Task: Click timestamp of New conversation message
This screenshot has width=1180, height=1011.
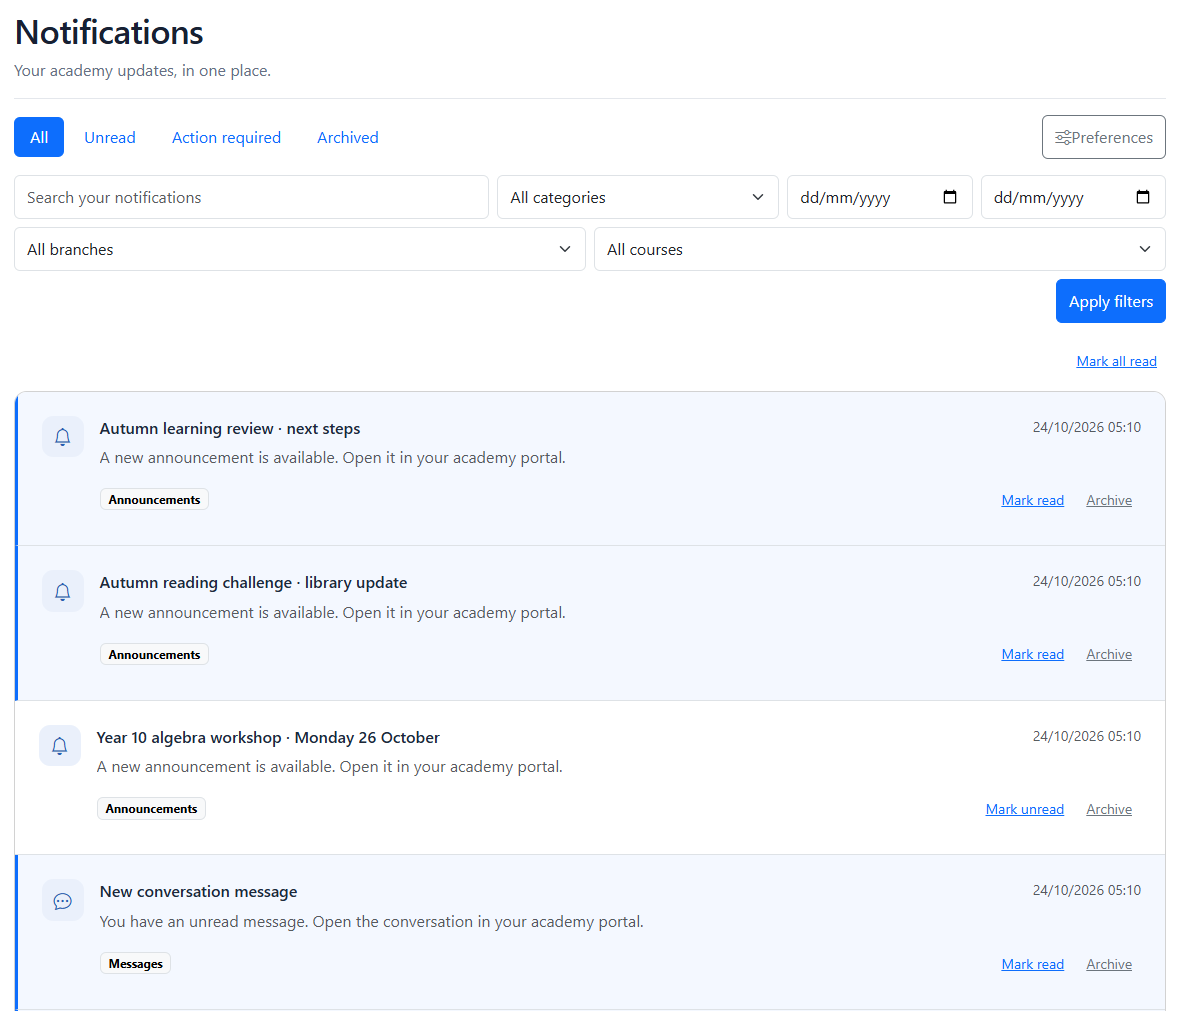Action: pyautogui.click(x=1086, y=891)
